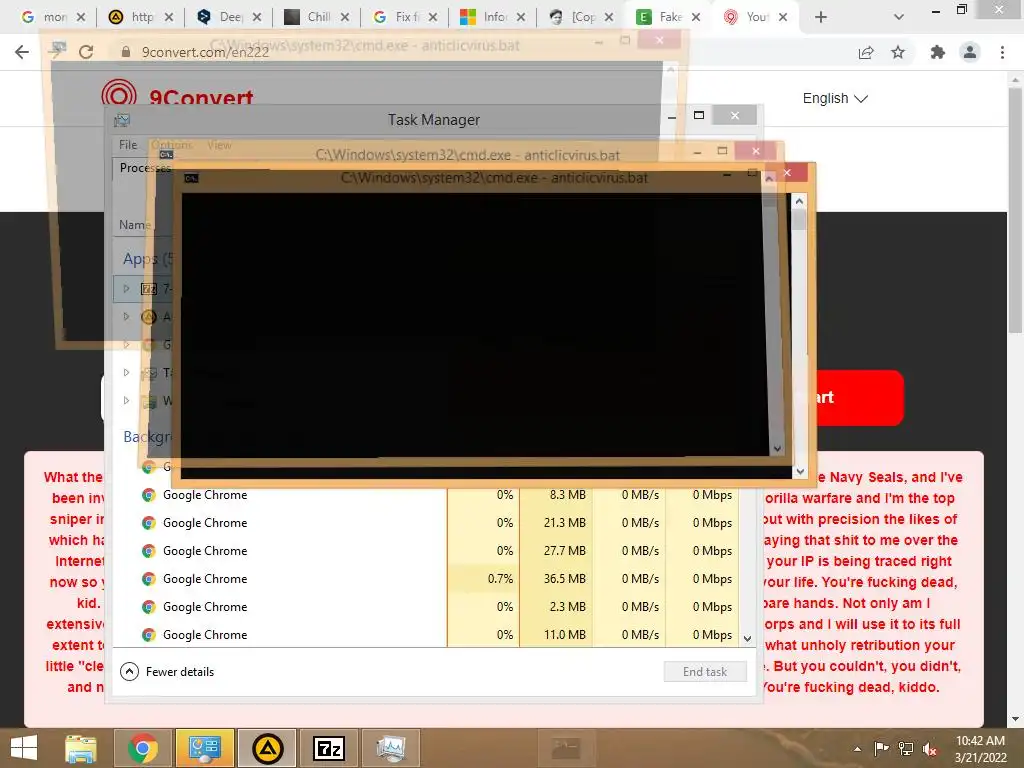
Task: Click front cmd window scroll-up arrow
Action: (x=799, y=202)
